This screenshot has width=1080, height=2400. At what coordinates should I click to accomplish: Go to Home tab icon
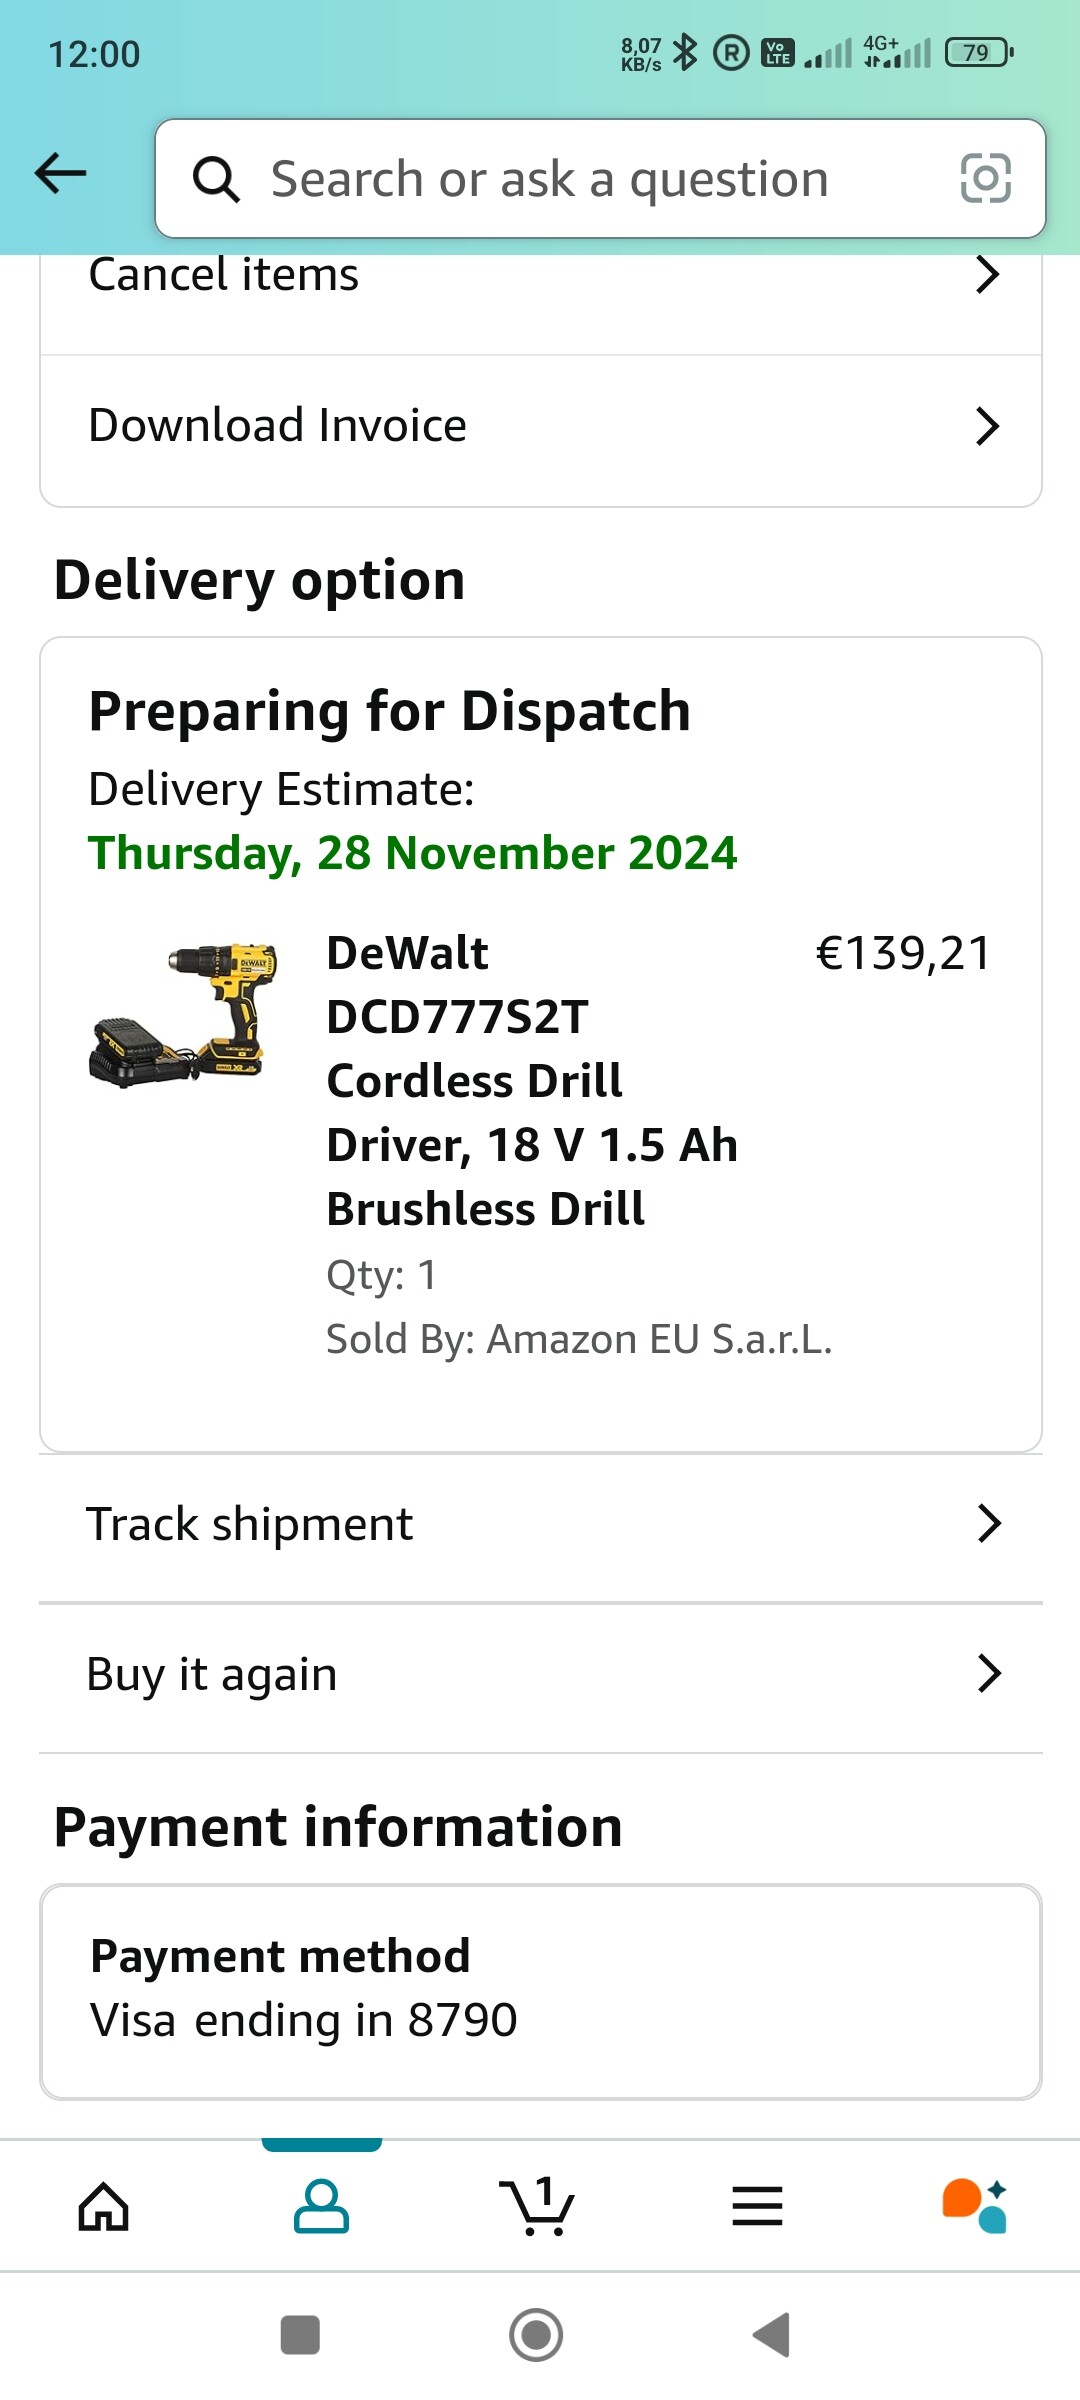click(104, 2206)
